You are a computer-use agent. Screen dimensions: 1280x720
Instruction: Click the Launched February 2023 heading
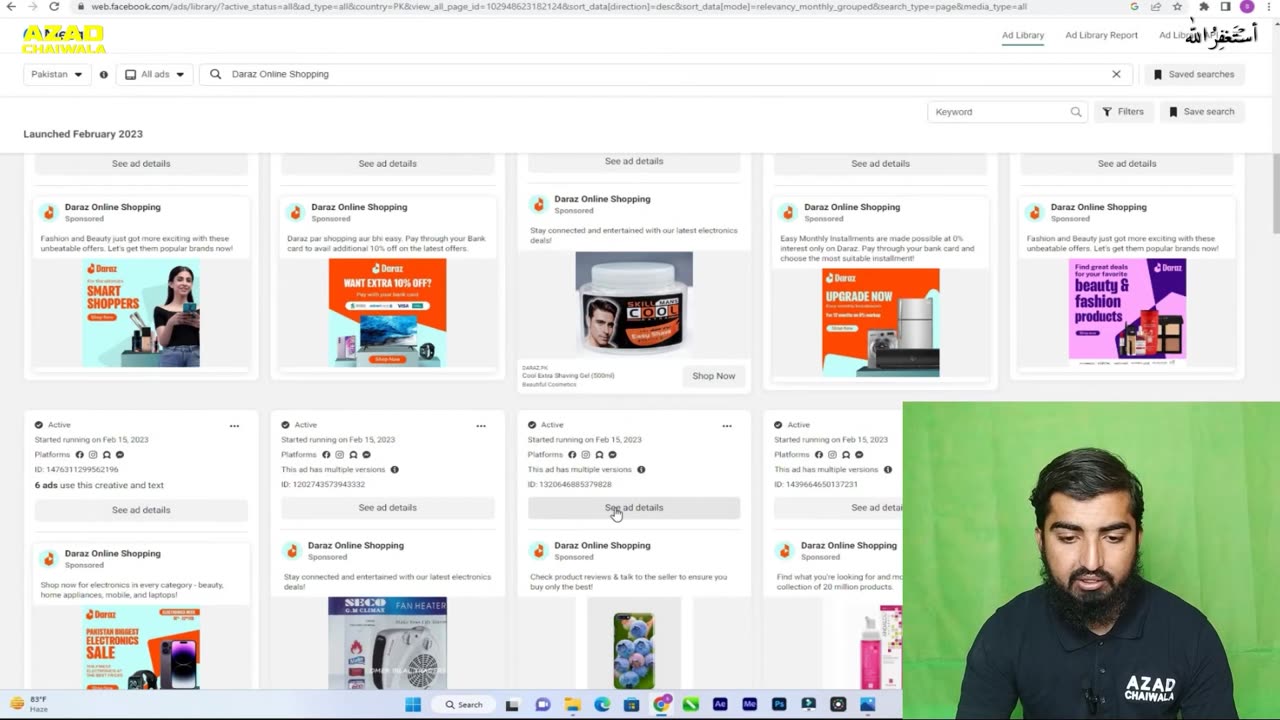[83, 134]
